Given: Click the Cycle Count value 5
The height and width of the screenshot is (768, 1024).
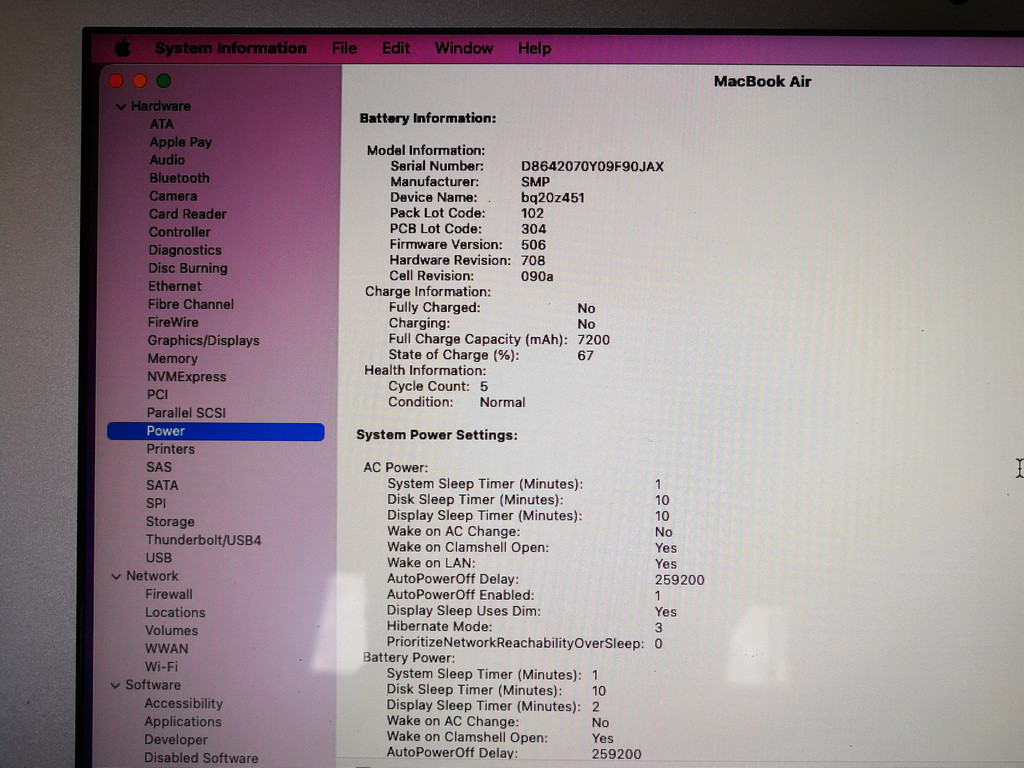Looking at the screenshot, I should (x=483, y=387).
